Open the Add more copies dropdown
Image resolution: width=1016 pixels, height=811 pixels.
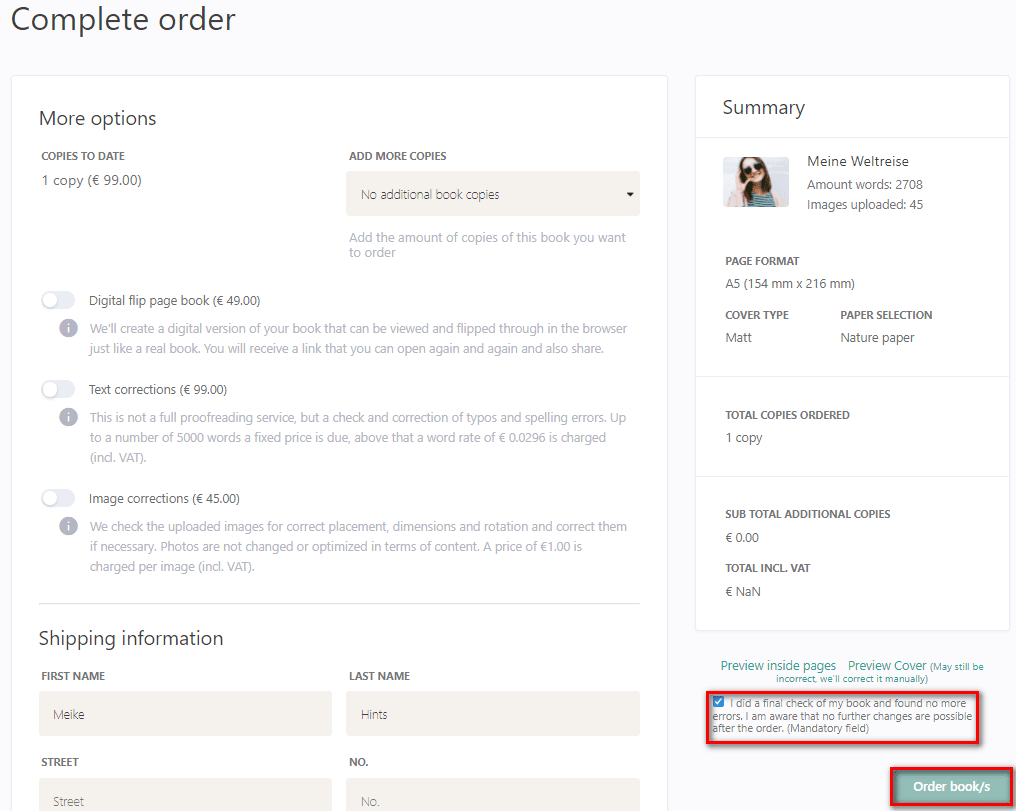[492, 194]
